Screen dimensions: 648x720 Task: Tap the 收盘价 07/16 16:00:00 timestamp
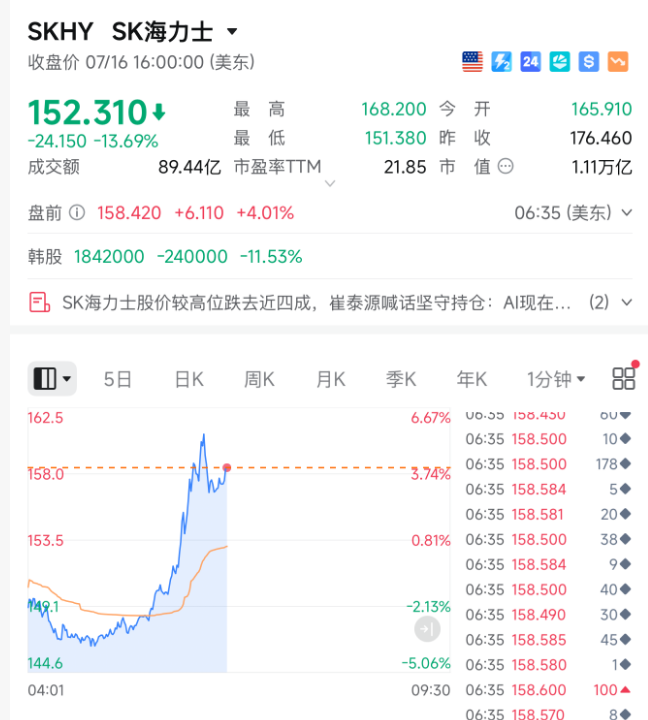[141, 62]
